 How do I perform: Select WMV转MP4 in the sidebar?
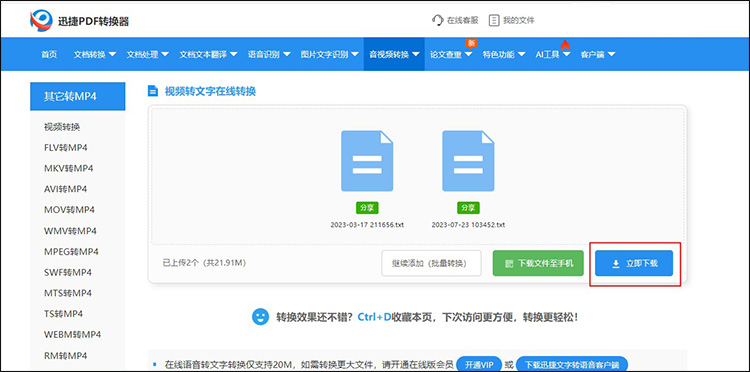70,231
